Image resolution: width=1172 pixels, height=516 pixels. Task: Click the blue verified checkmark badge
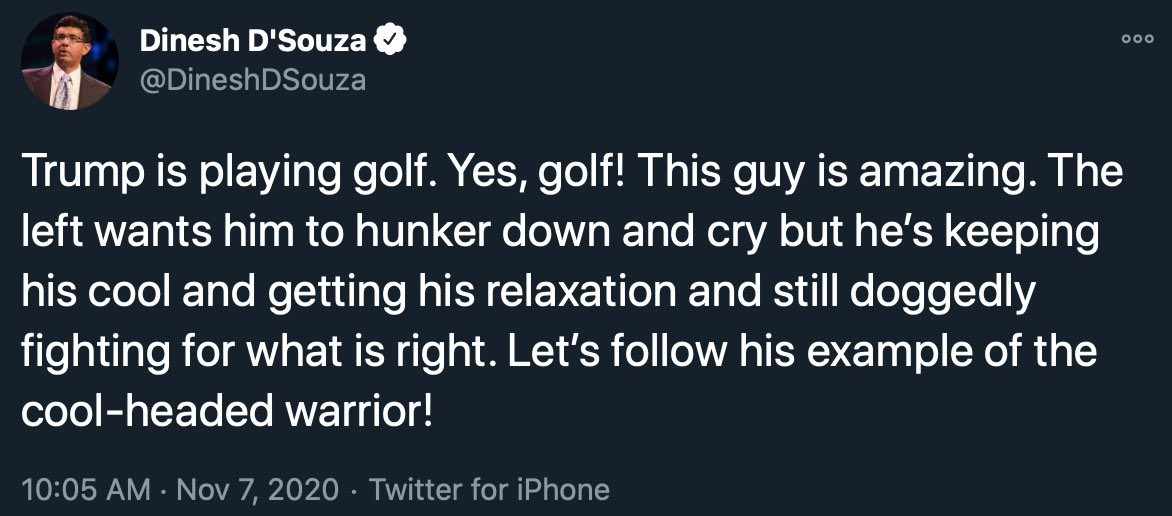click(x=389, y=42)
